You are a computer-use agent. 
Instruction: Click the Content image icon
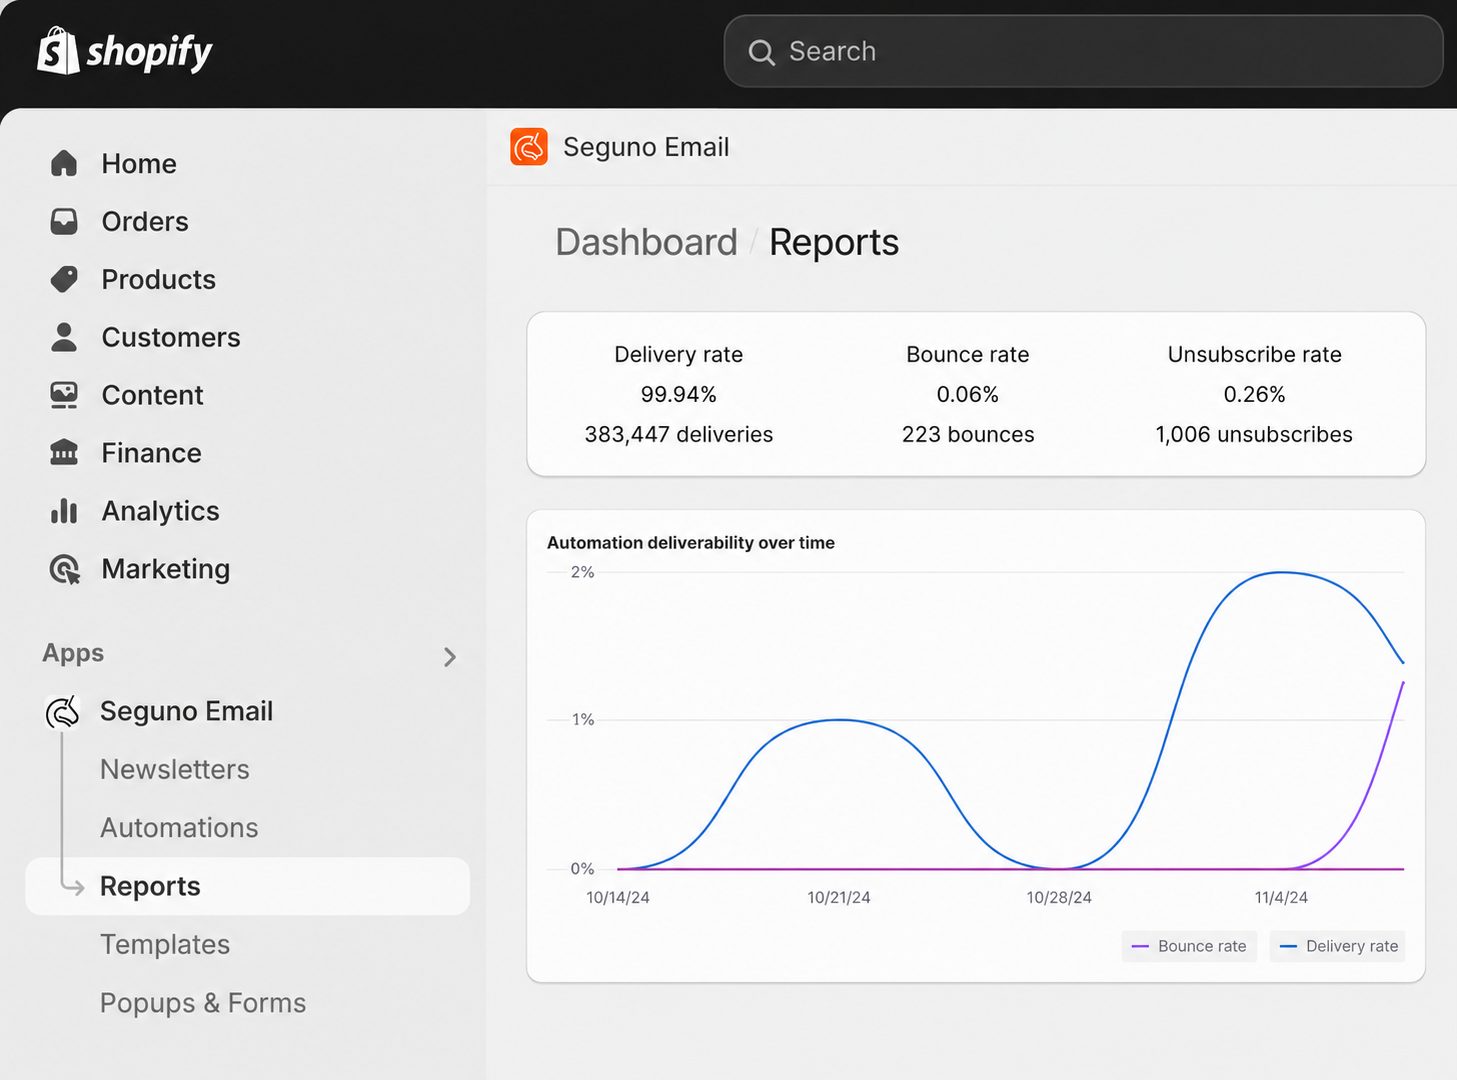point(64,395)
